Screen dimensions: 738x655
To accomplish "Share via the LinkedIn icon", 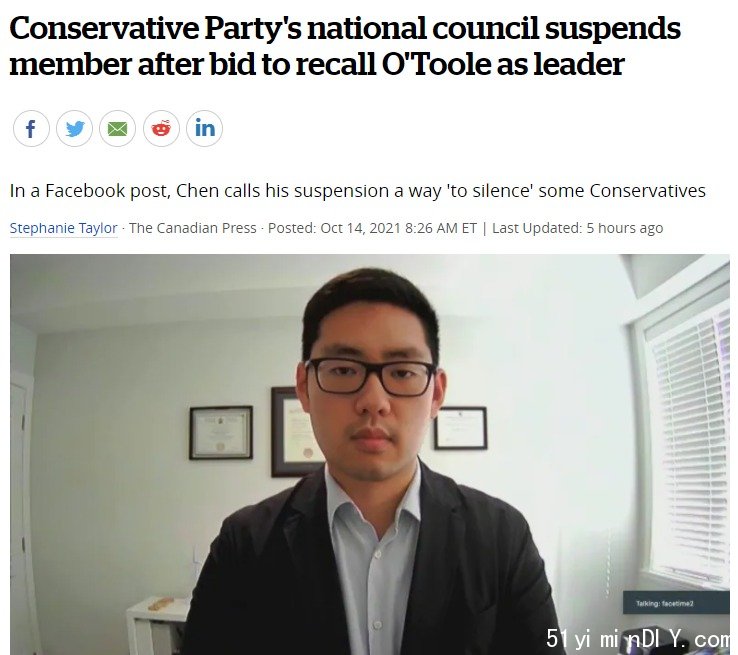I will [204, 128].
